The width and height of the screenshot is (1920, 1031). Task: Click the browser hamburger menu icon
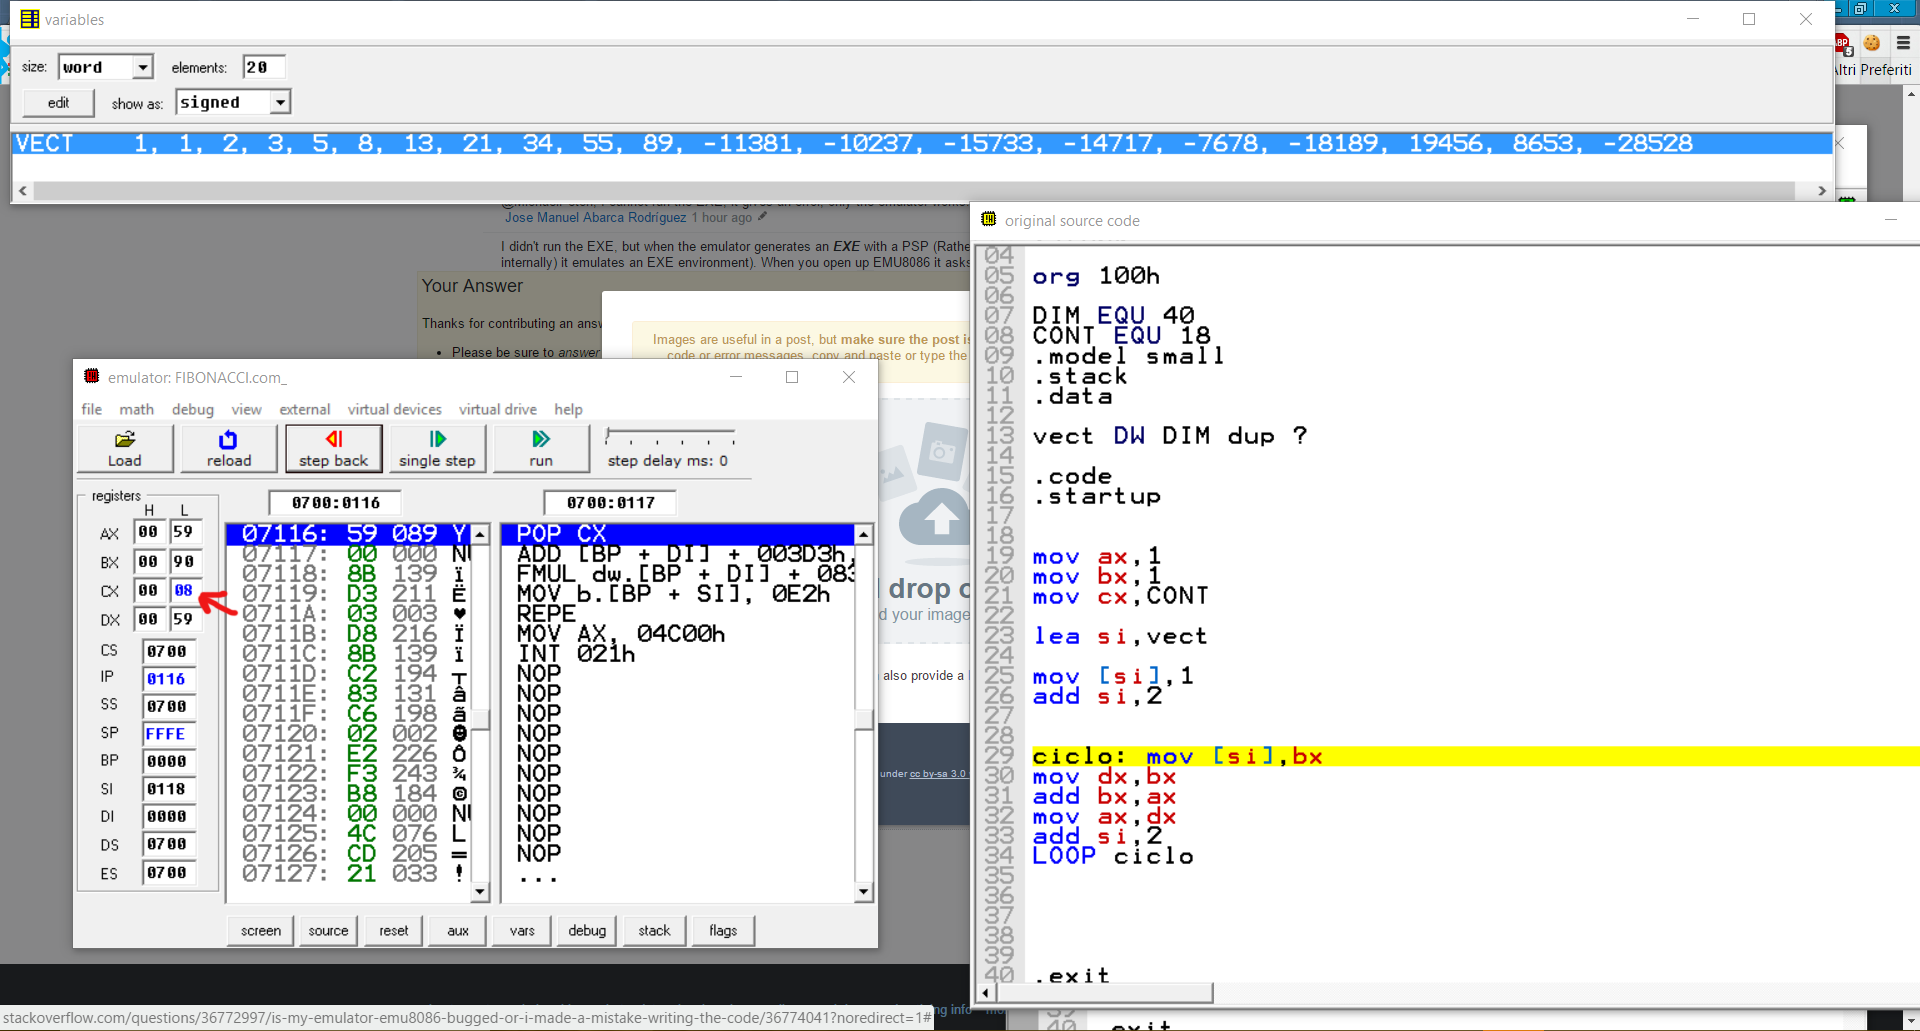[x=1903, y=43]
